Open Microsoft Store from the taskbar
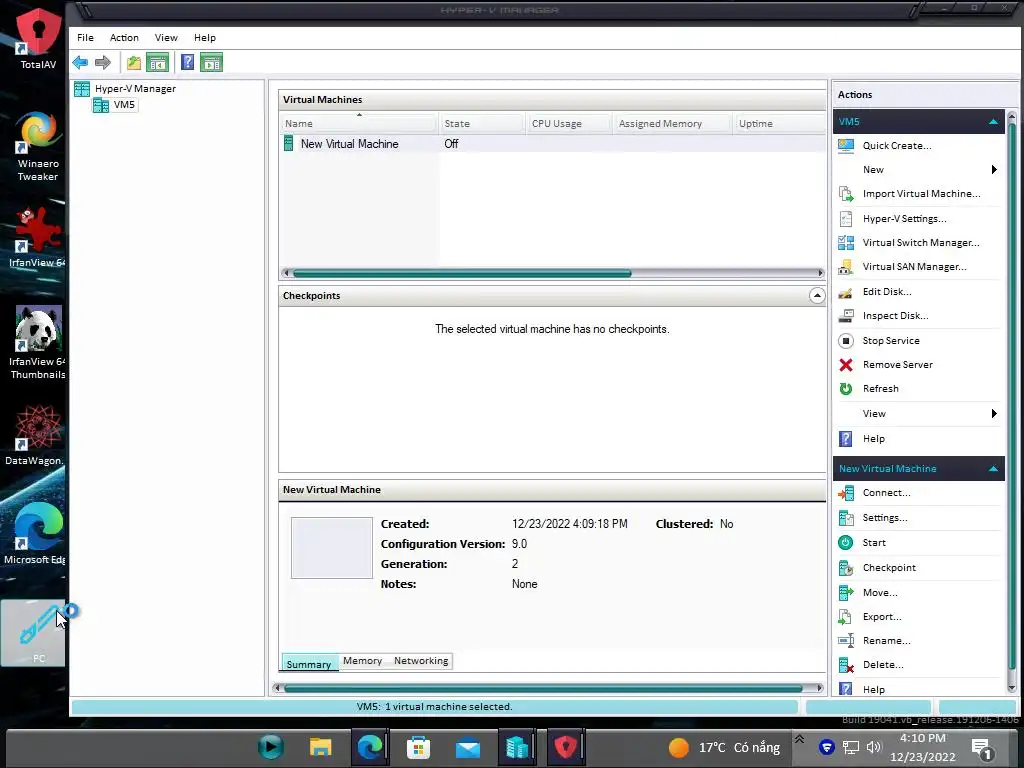This screenshot has width=1024, height=768. 418,747
